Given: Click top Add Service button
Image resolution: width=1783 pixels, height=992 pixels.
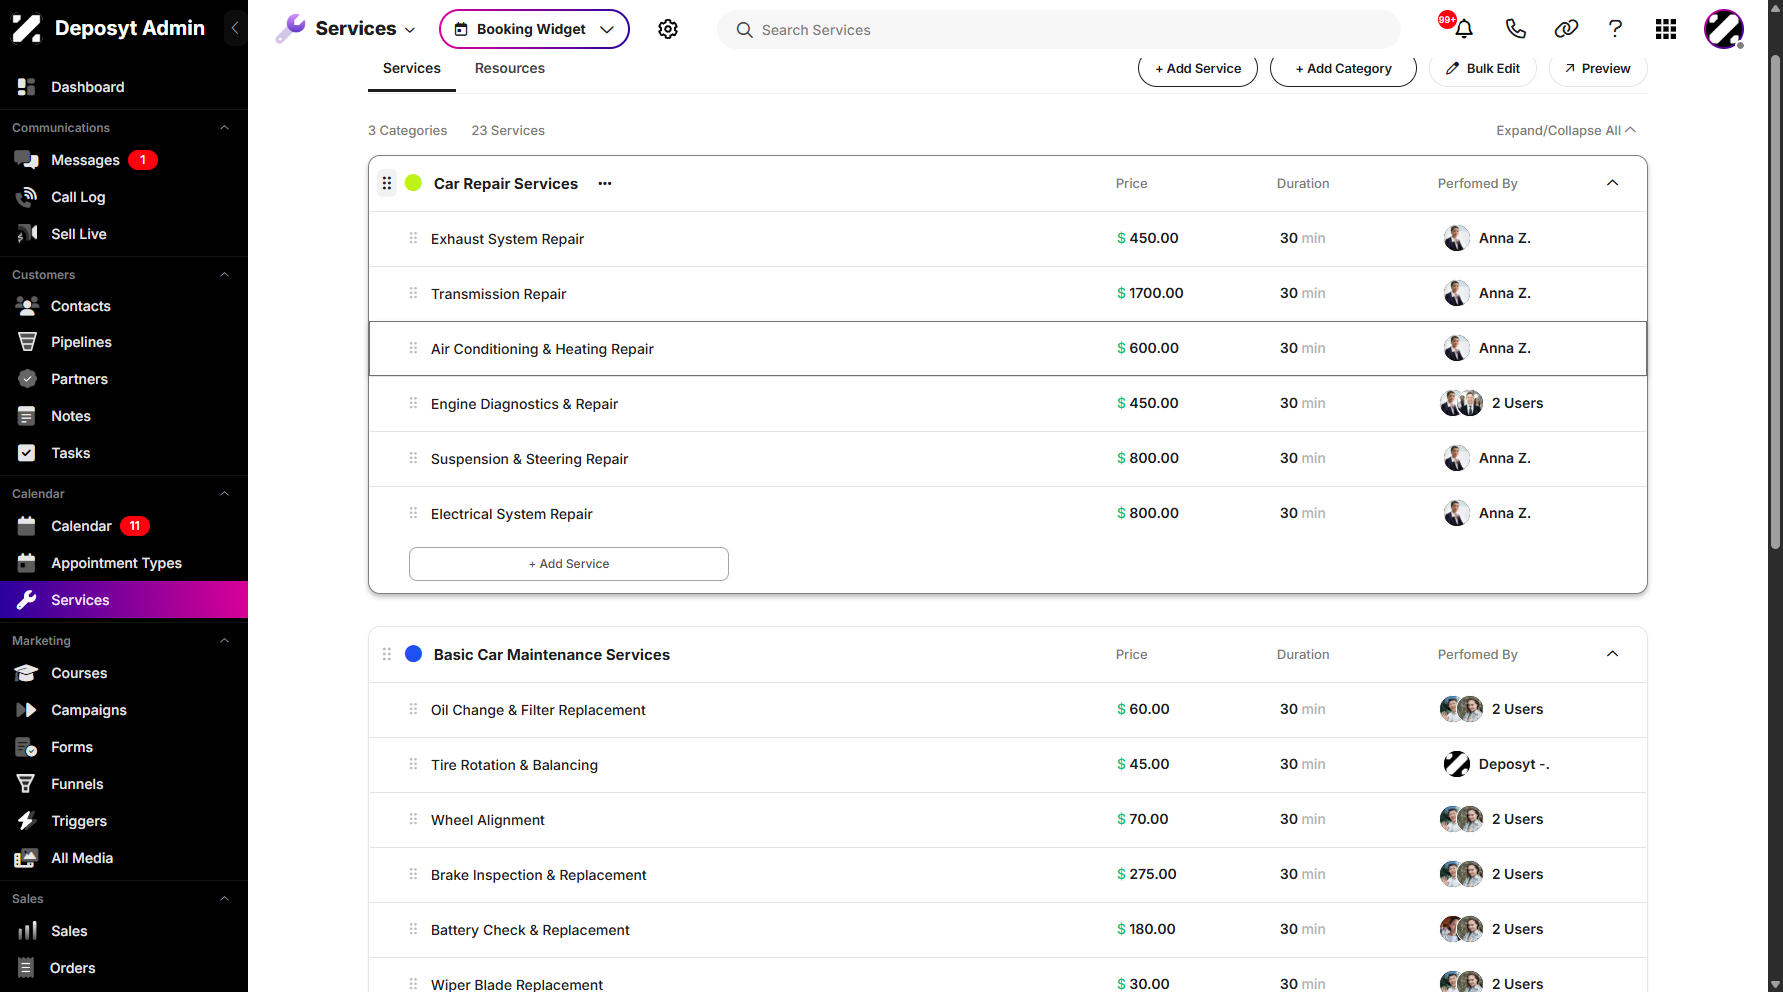Looking at the screenshot, I should [x=1198, y=68].
